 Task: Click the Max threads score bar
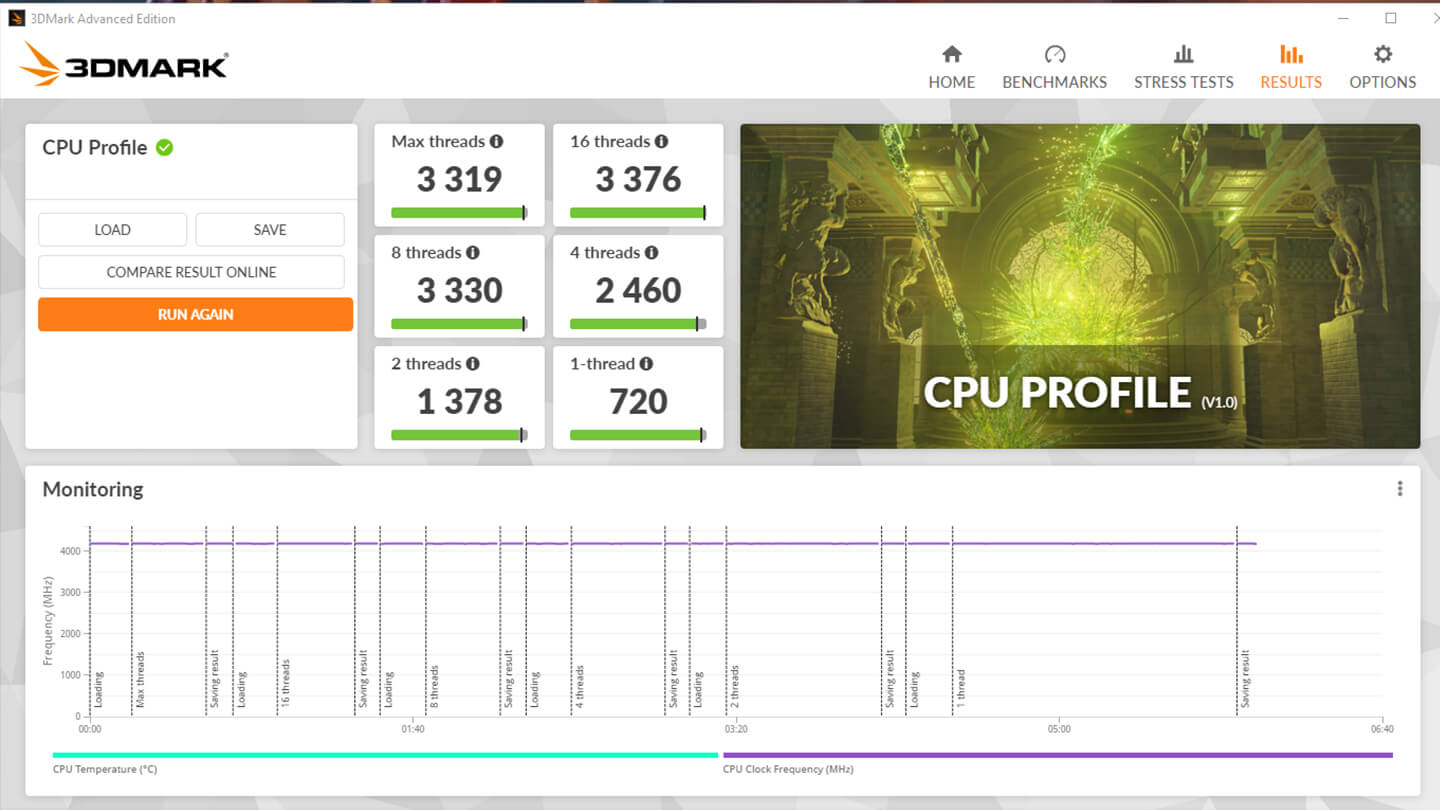[x=459, y=213]
